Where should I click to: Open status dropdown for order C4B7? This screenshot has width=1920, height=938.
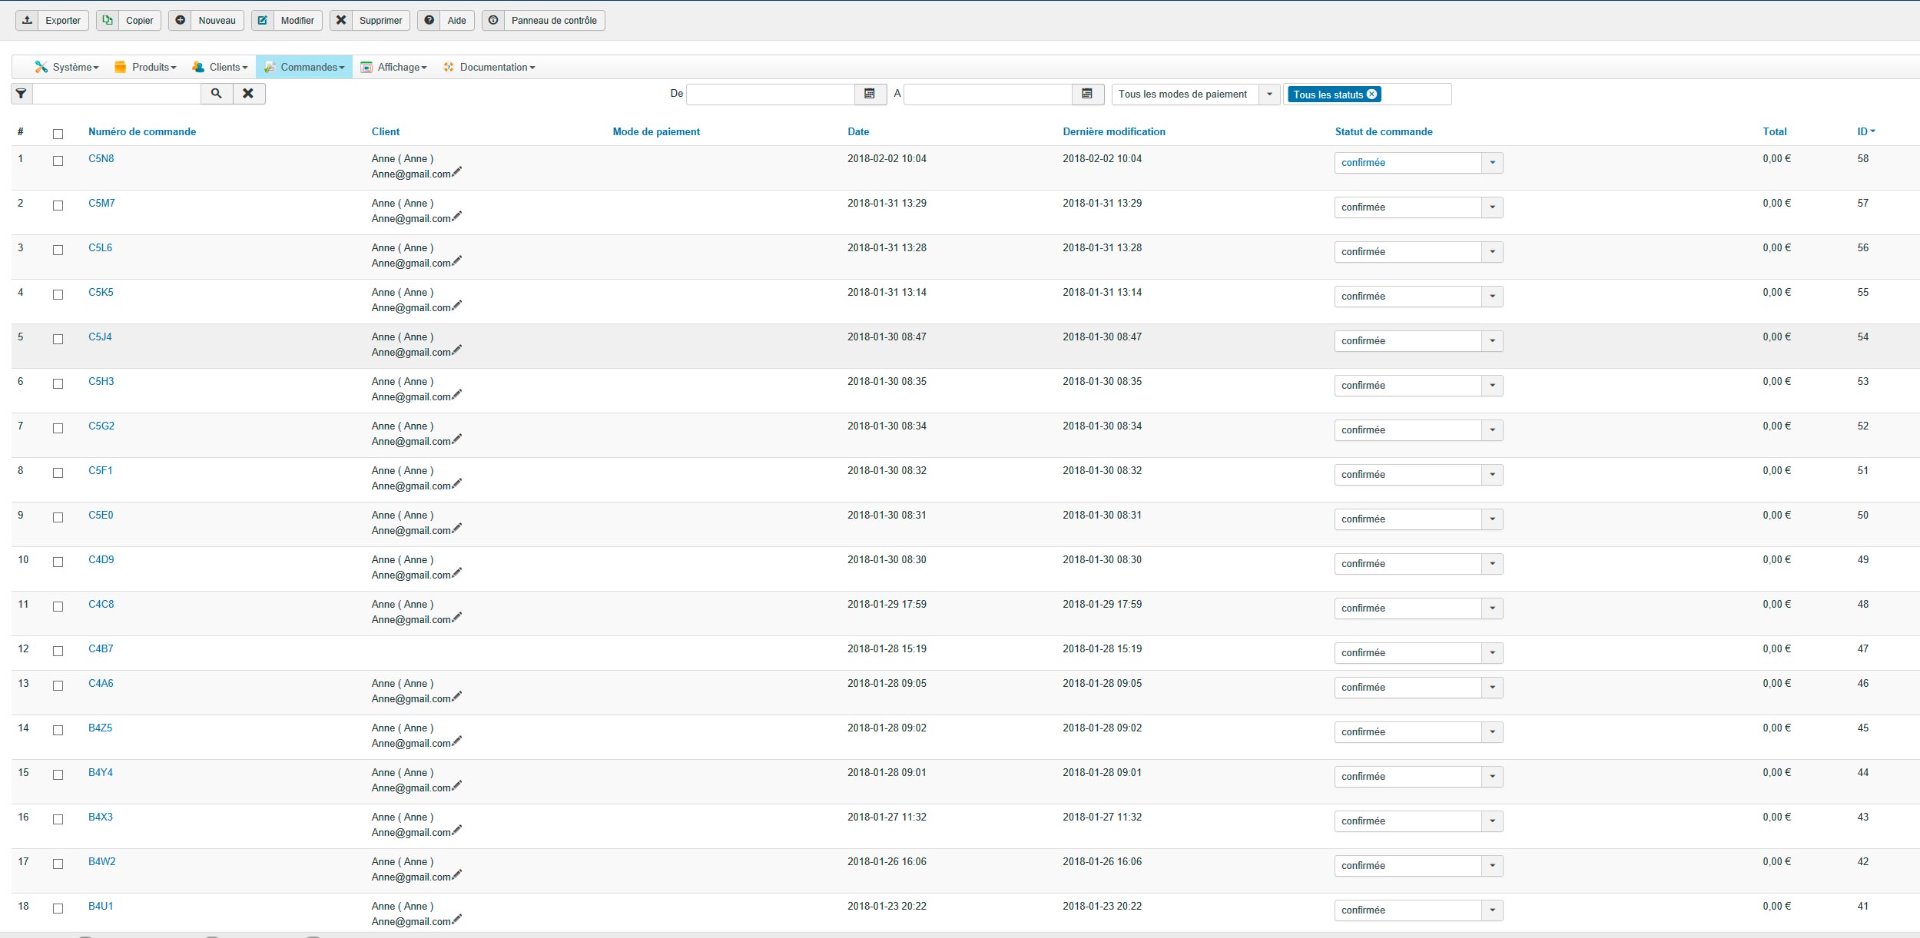[1418, 652]
